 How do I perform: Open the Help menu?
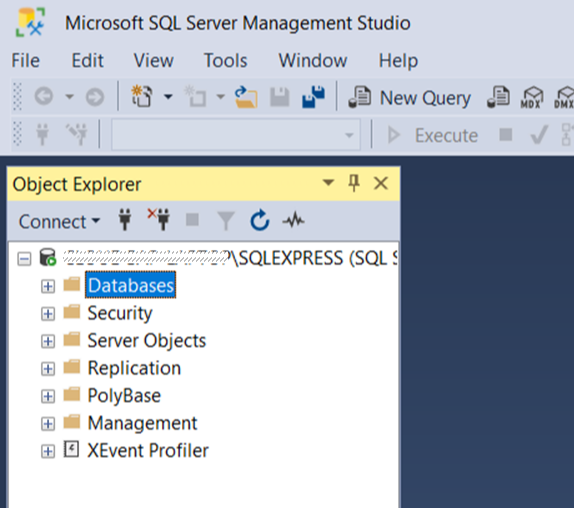point(398,60)
